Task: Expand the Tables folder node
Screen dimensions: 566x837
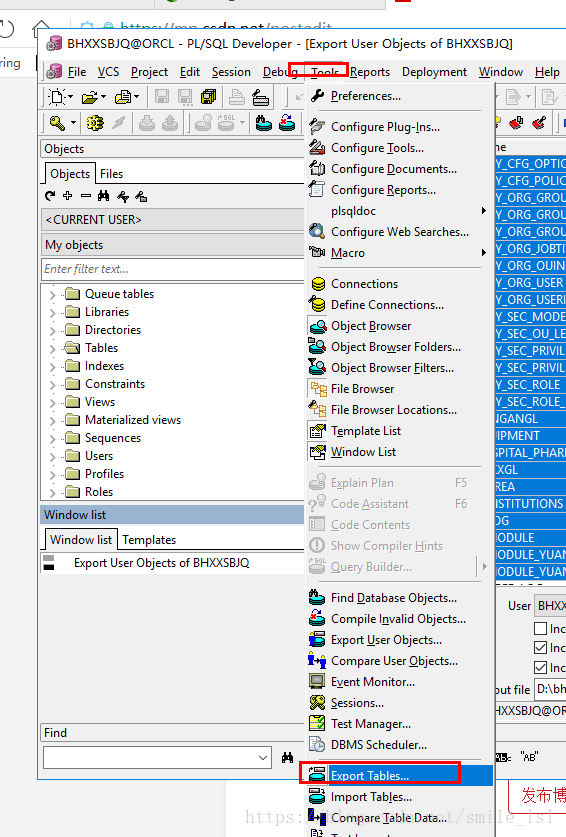Action: click(52, 349)
